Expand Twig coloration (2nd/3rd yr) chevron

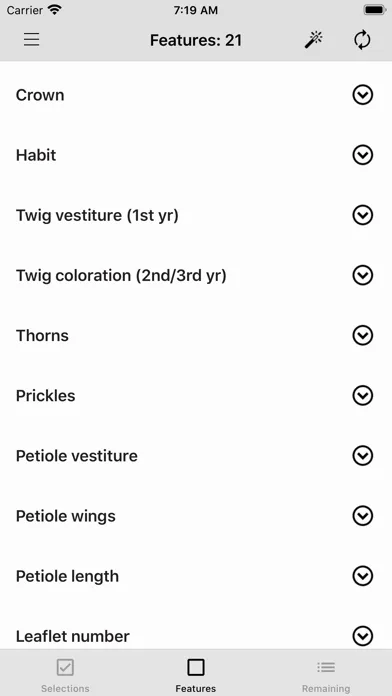pyautogui.click(x=363, y=275)
